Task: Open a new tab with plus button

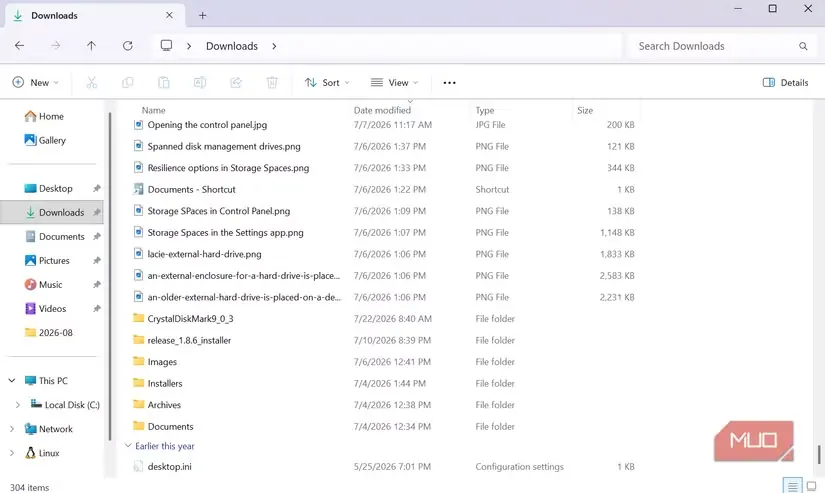Action: coord(203,15)
